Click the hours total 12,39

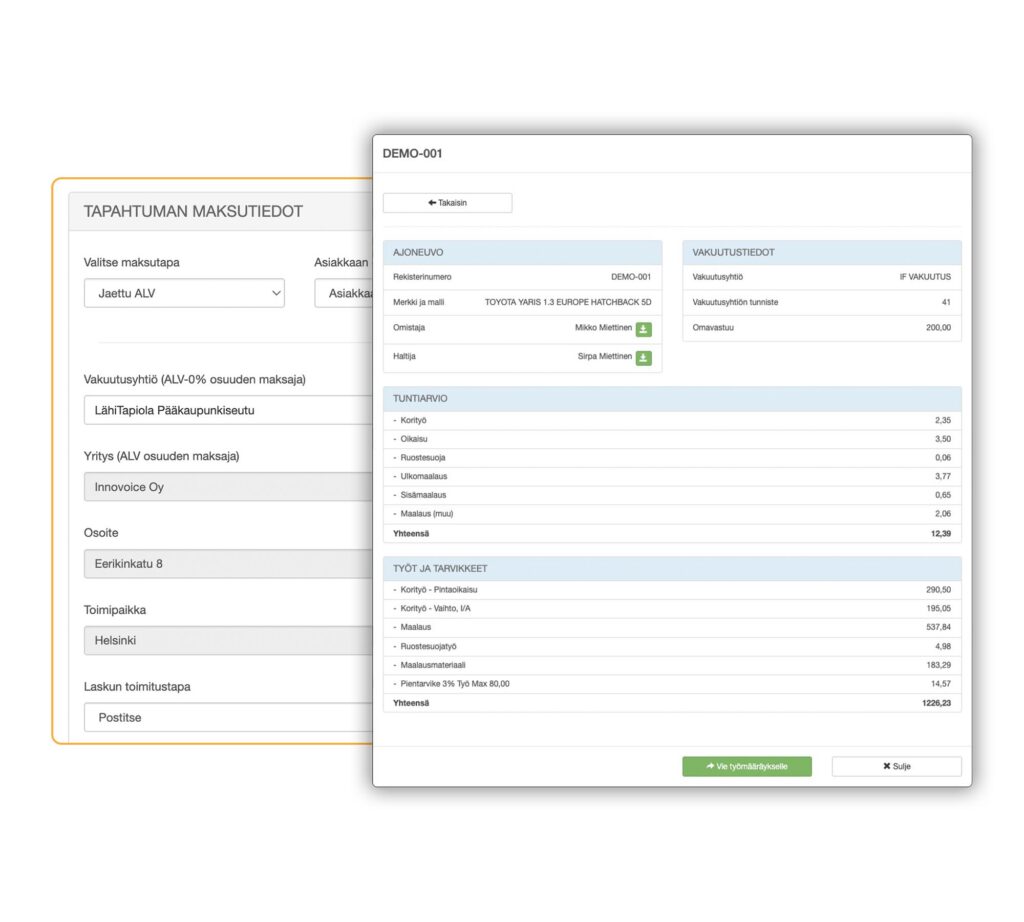(x=940, y=534)
